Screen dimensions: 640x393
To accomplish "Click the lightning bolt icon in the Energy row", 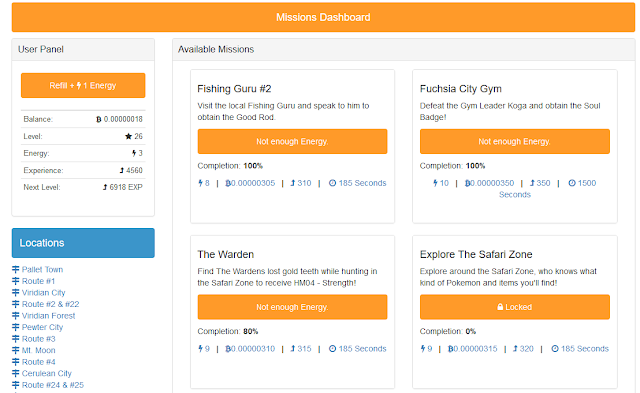I will 134,153.
